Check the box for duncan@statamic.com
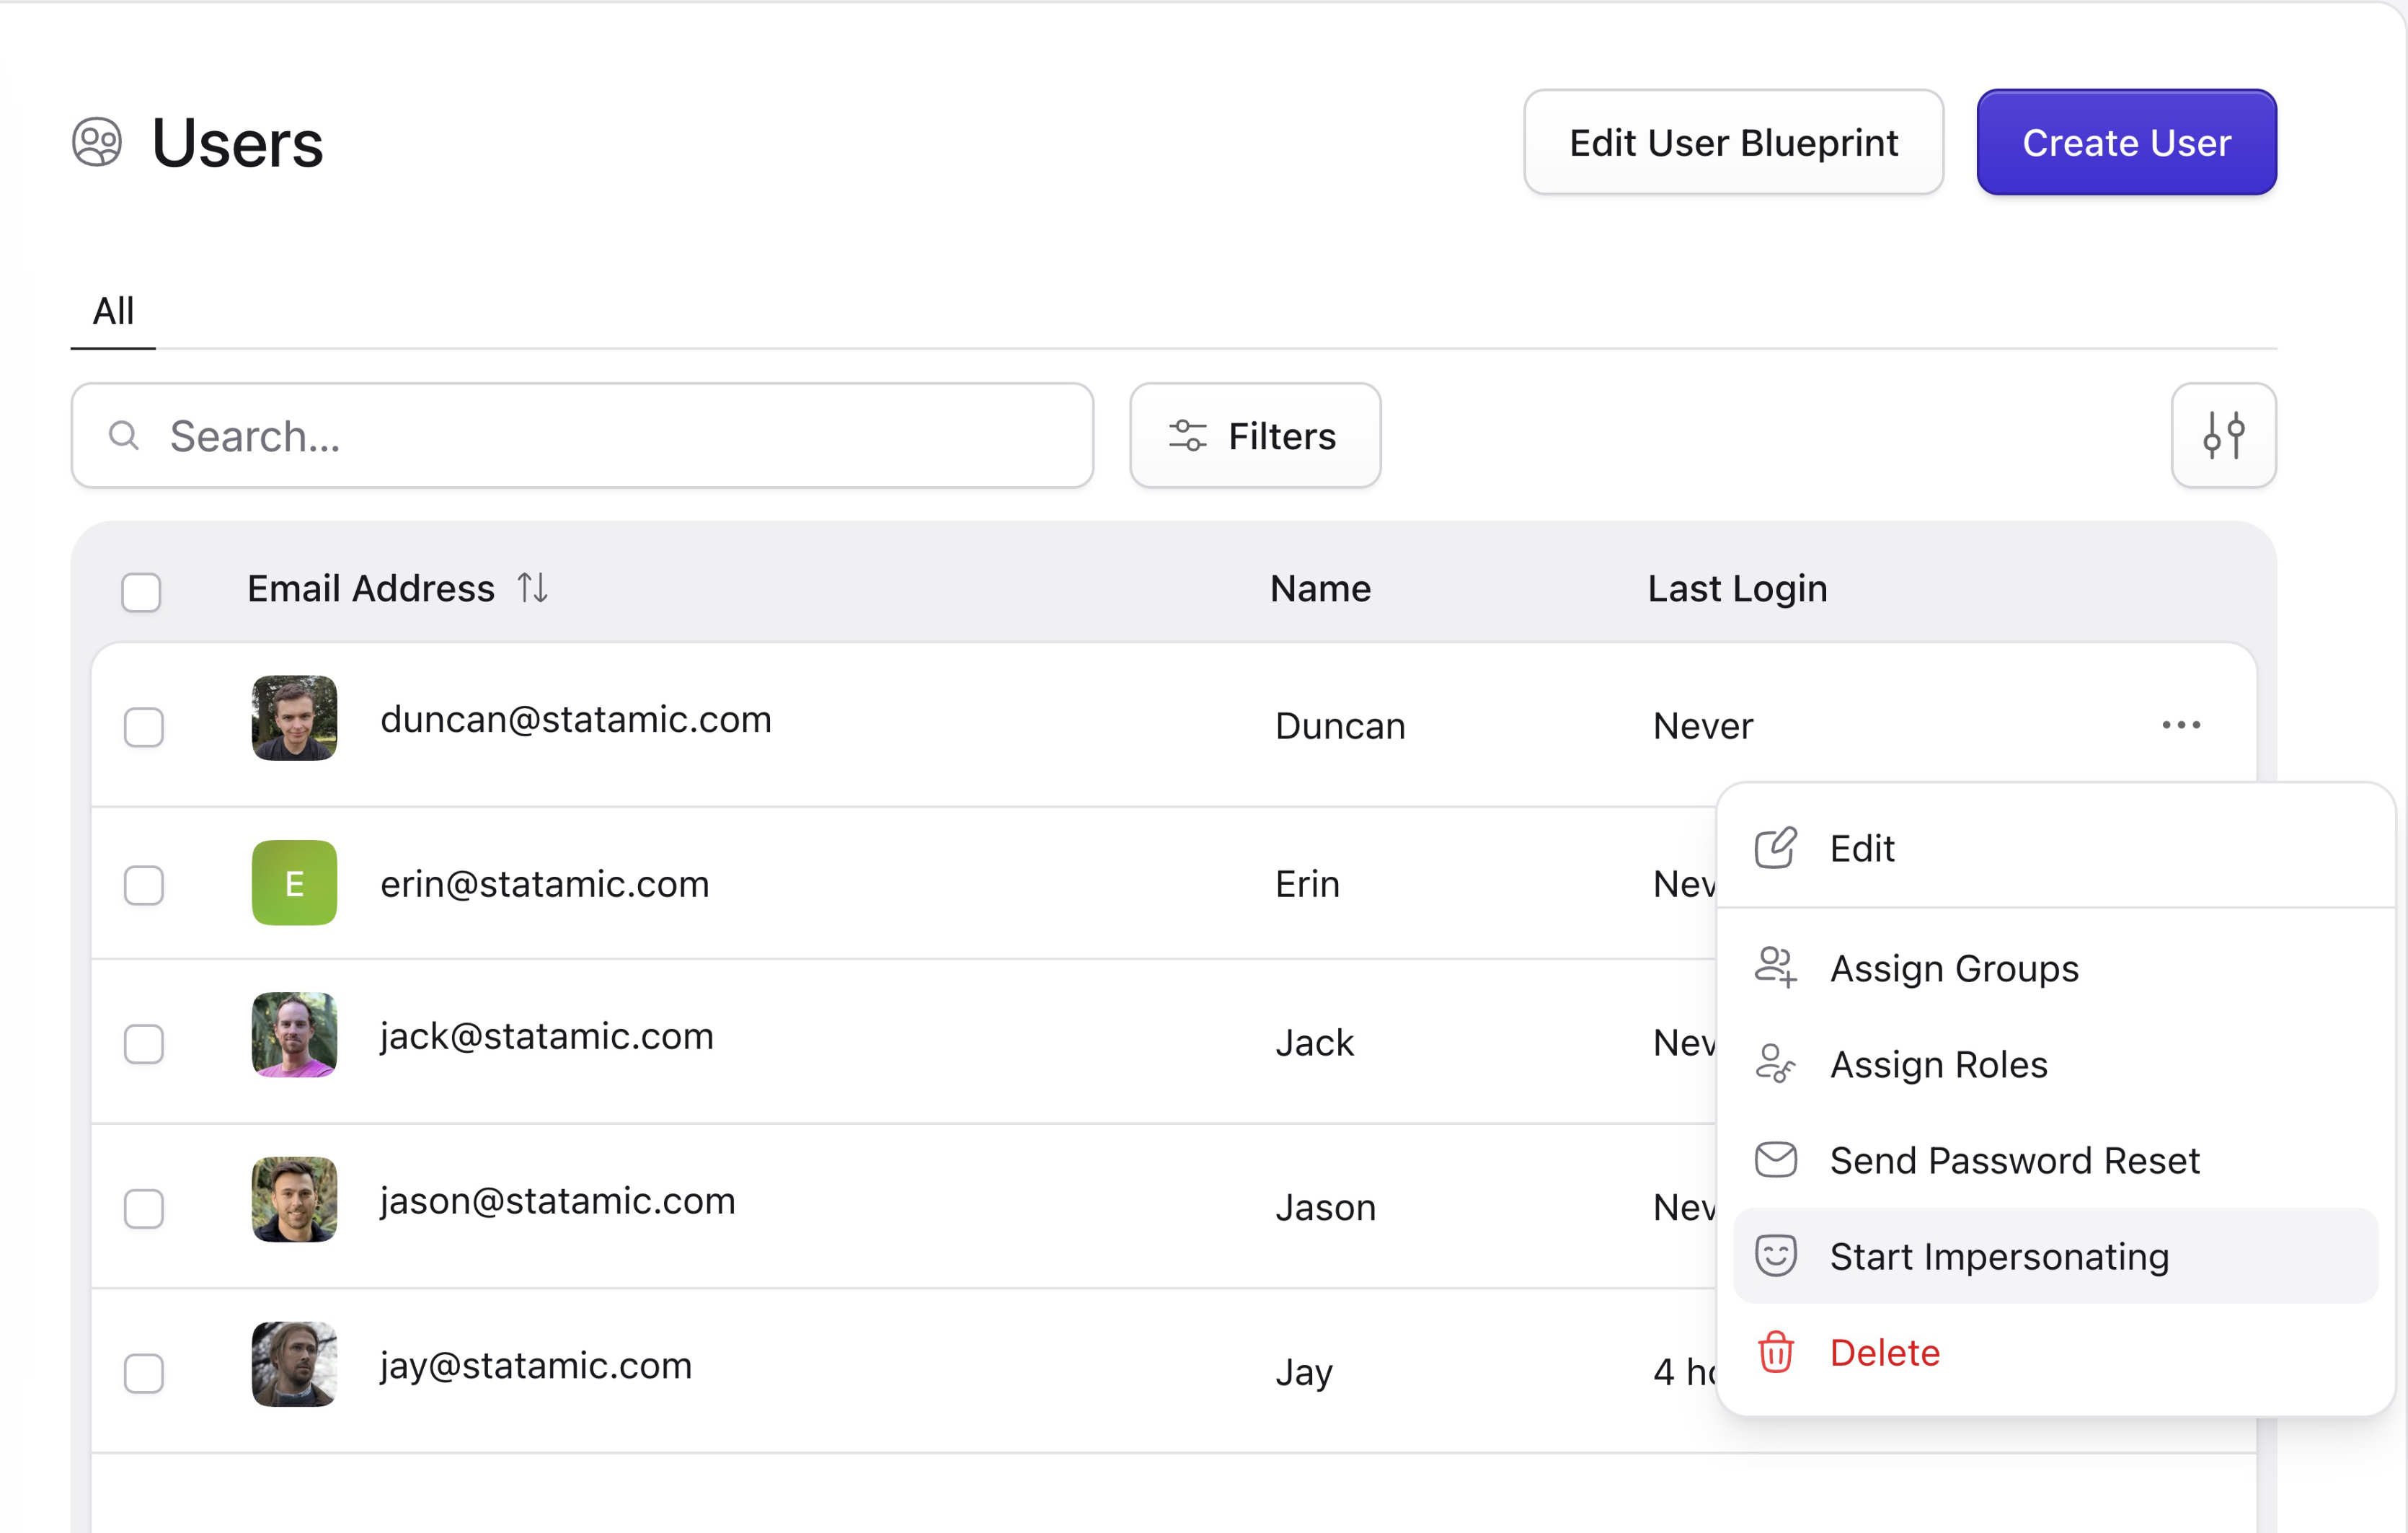Image resolution: width=2408 pixels, height=1533 pixels. (x=144, y=727)
